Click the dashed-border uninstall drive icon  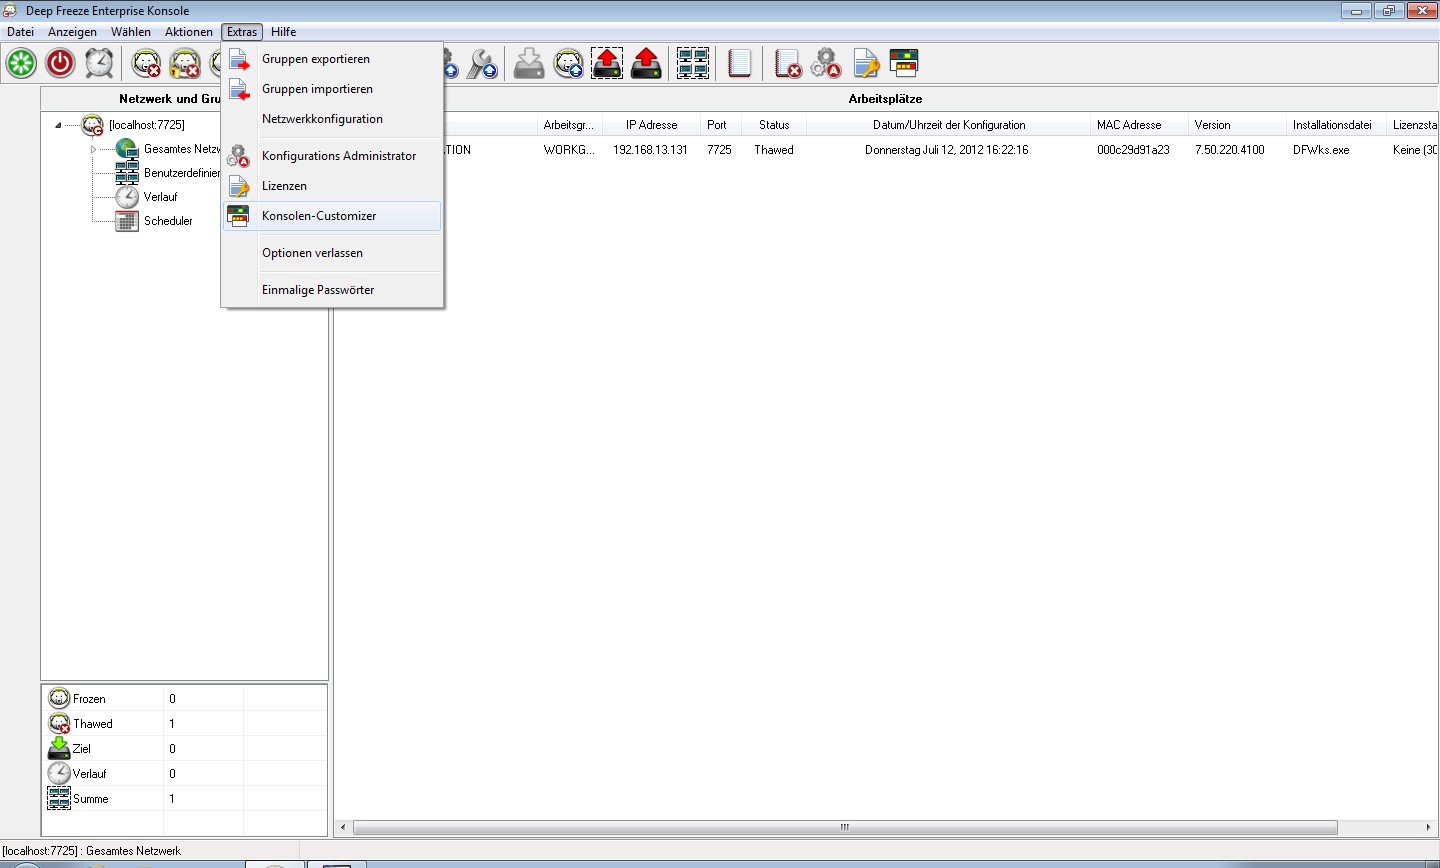click(607, 63)
